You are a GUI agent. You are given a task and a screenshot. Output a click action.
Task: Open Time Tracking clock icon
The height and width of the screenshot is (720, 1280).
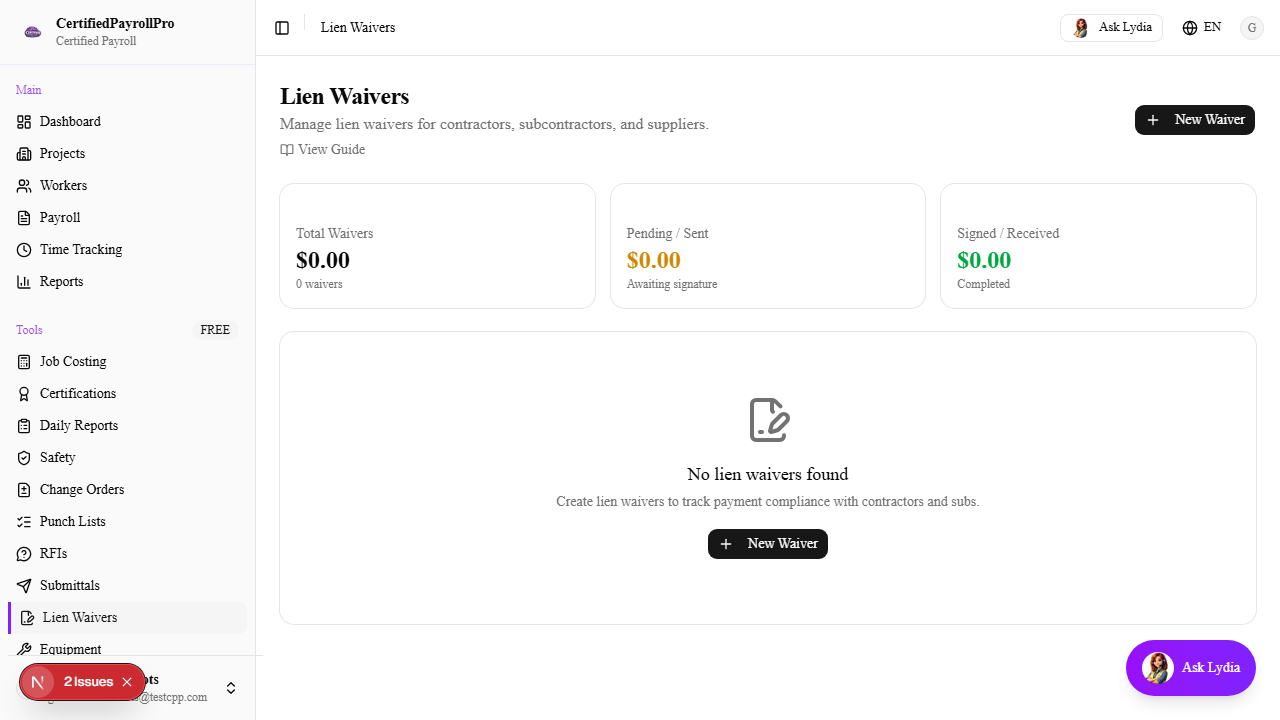click(x=24, y=250)
